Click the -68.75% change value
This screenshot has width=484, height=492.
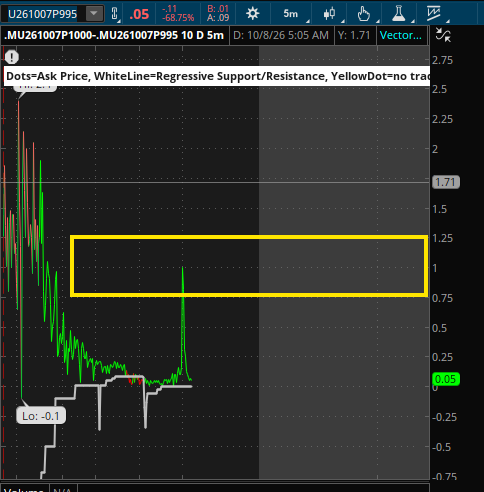pos(178,18)
